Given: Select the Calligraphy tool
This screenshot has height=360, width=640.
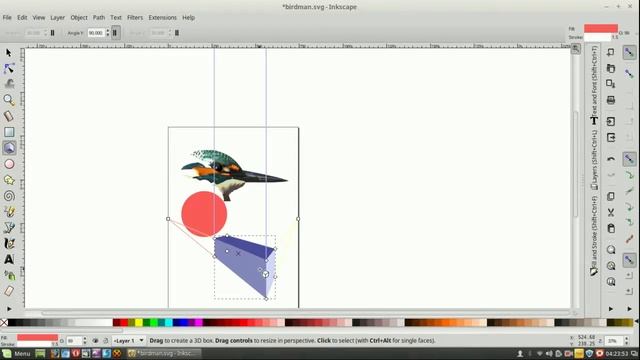Looking at the screenshot, I should 9,243.
